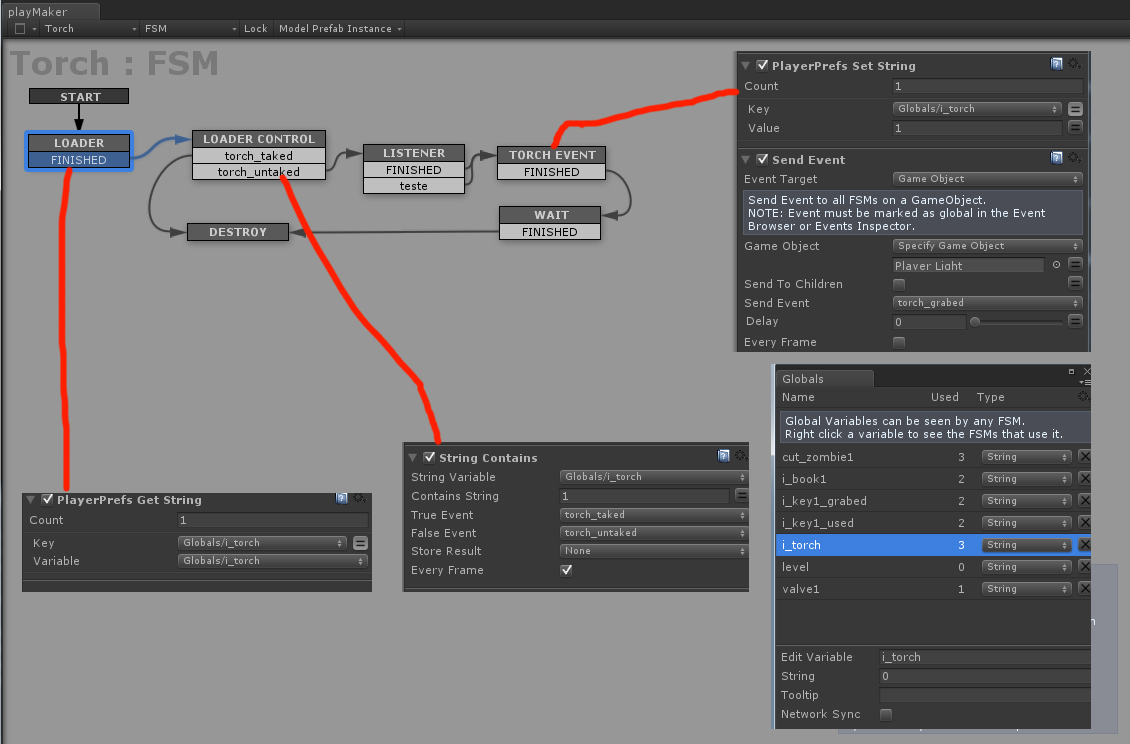This screenshot has height=744, width=1130.
Task: Open Store Result dropdown showing None
Action: pos(654,551)
